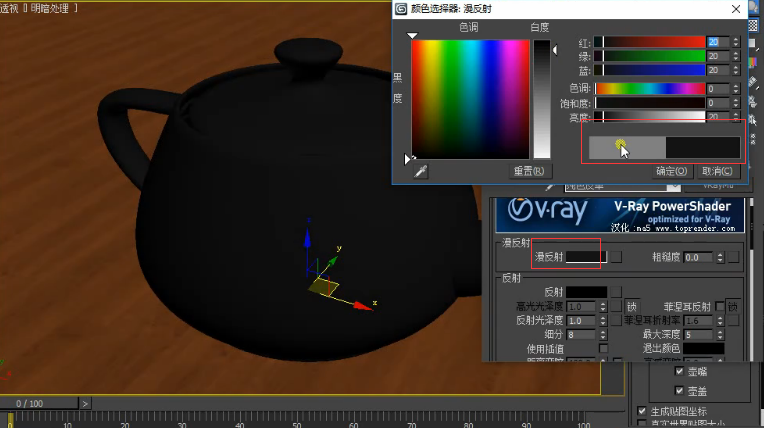Click the Fresnel IOR (菲涅耳折射率) field

point(699,321)
